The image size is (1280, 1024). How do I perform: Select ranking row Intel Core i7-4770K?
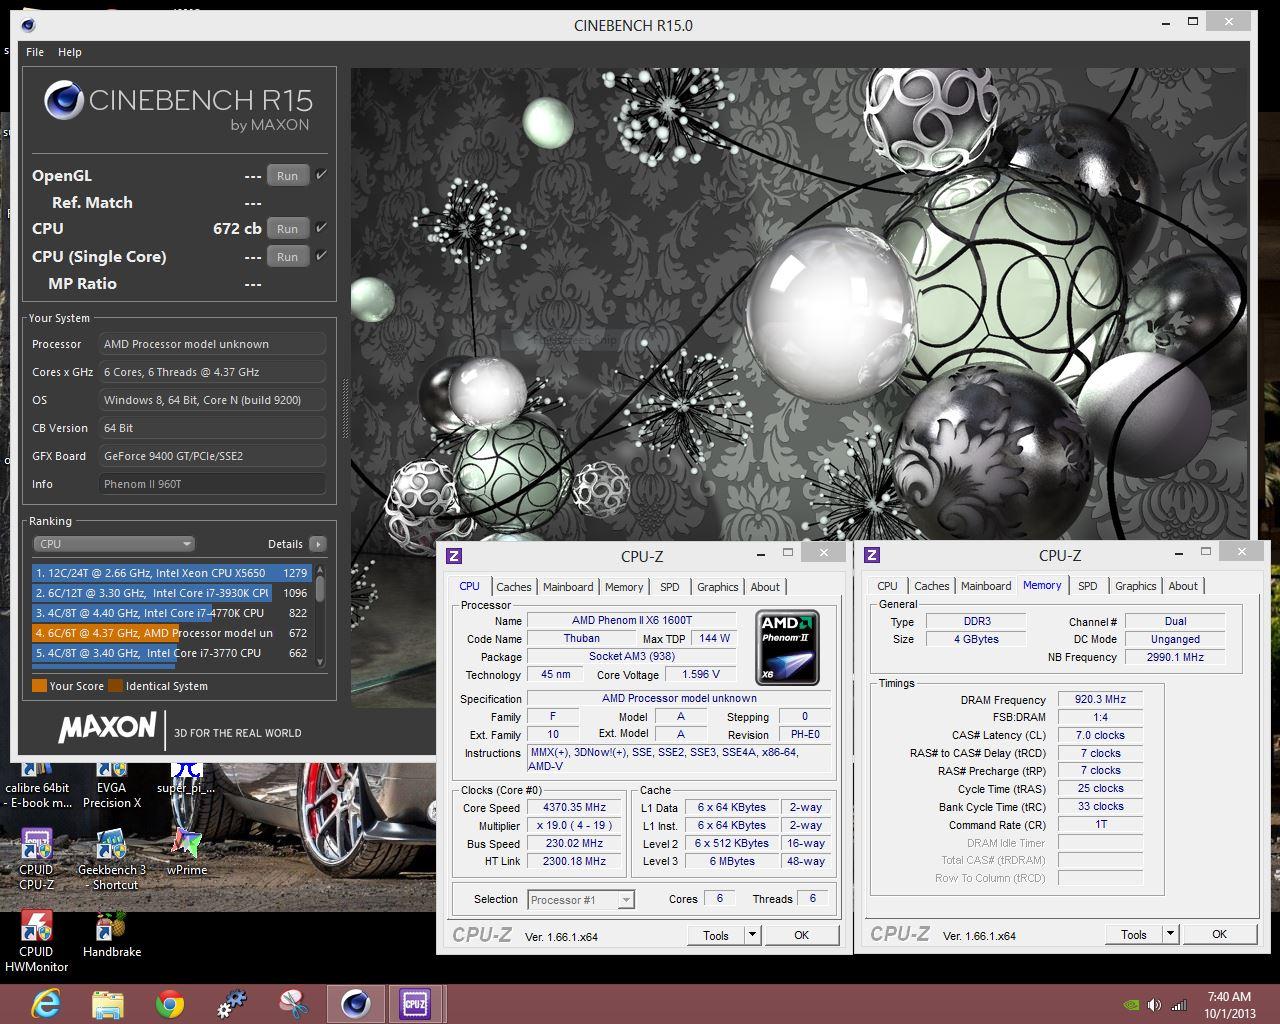point(172,613)
